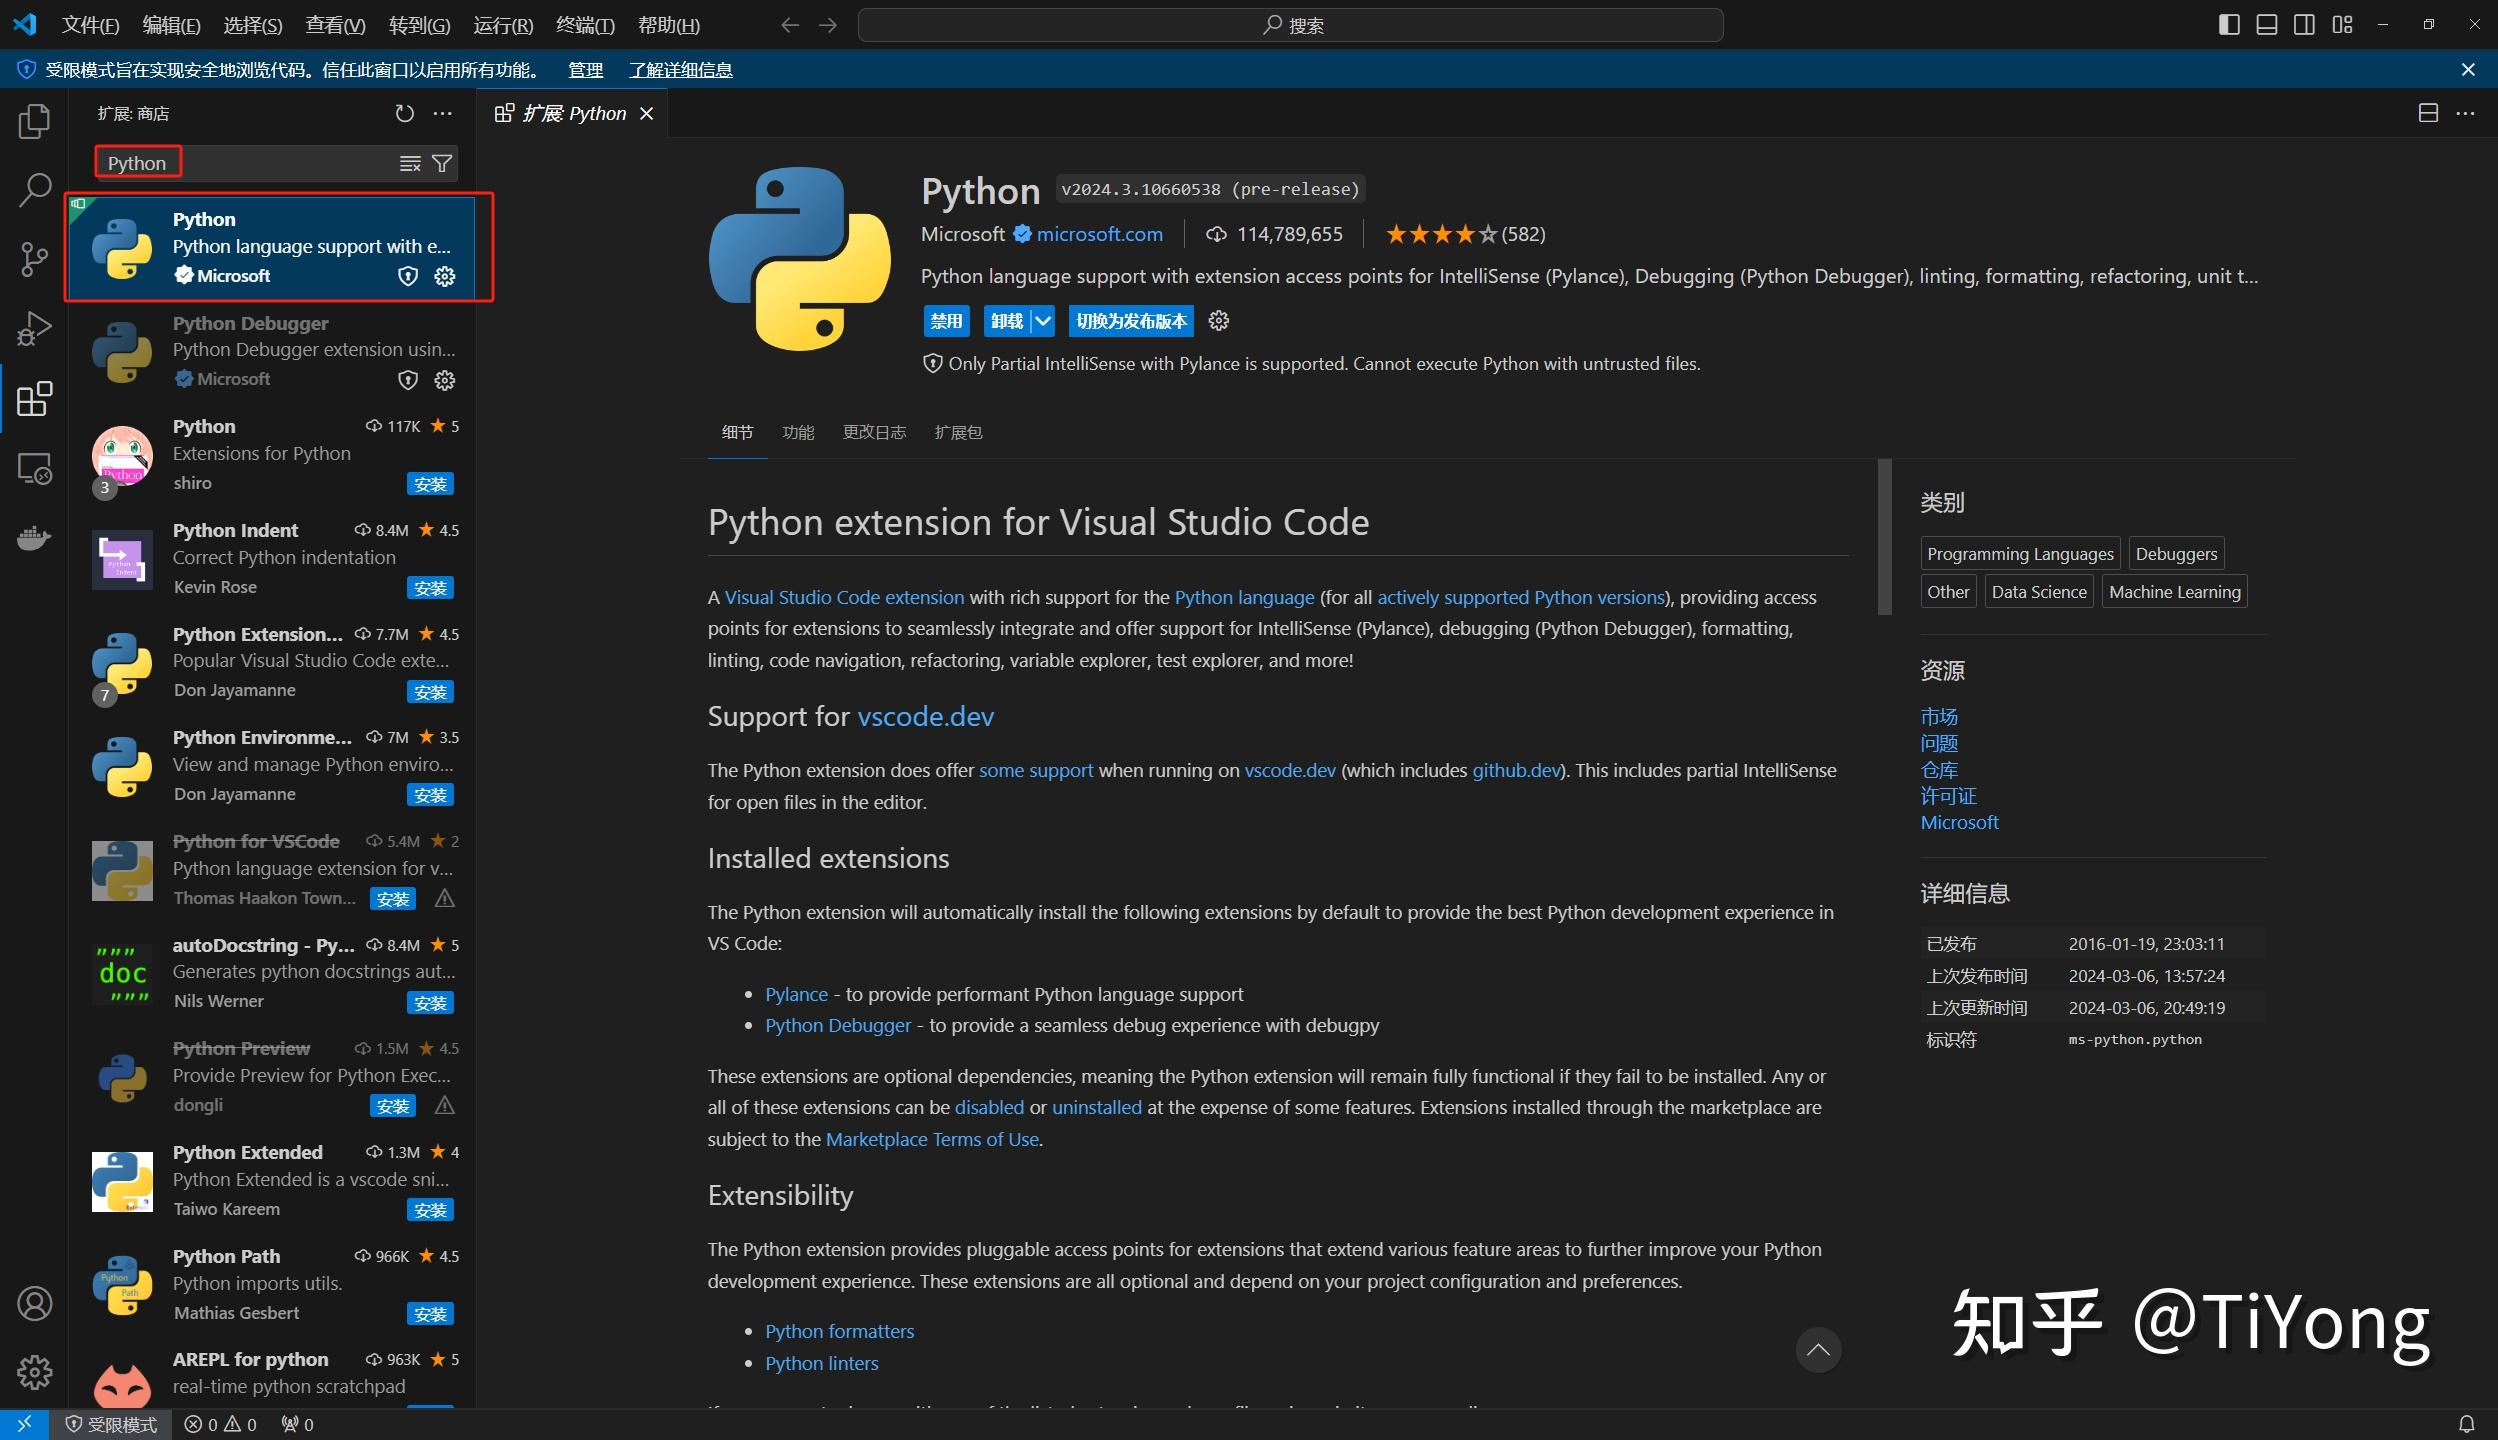Screen dimensions: 2498x1440
Task: Refresh the extensions list
Action: coord(404,113)
